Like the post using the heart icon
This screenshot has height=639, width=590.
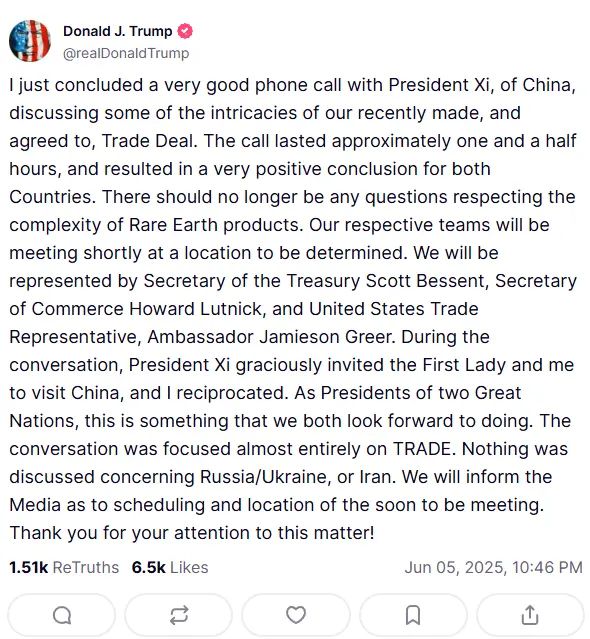click(296, 615)
